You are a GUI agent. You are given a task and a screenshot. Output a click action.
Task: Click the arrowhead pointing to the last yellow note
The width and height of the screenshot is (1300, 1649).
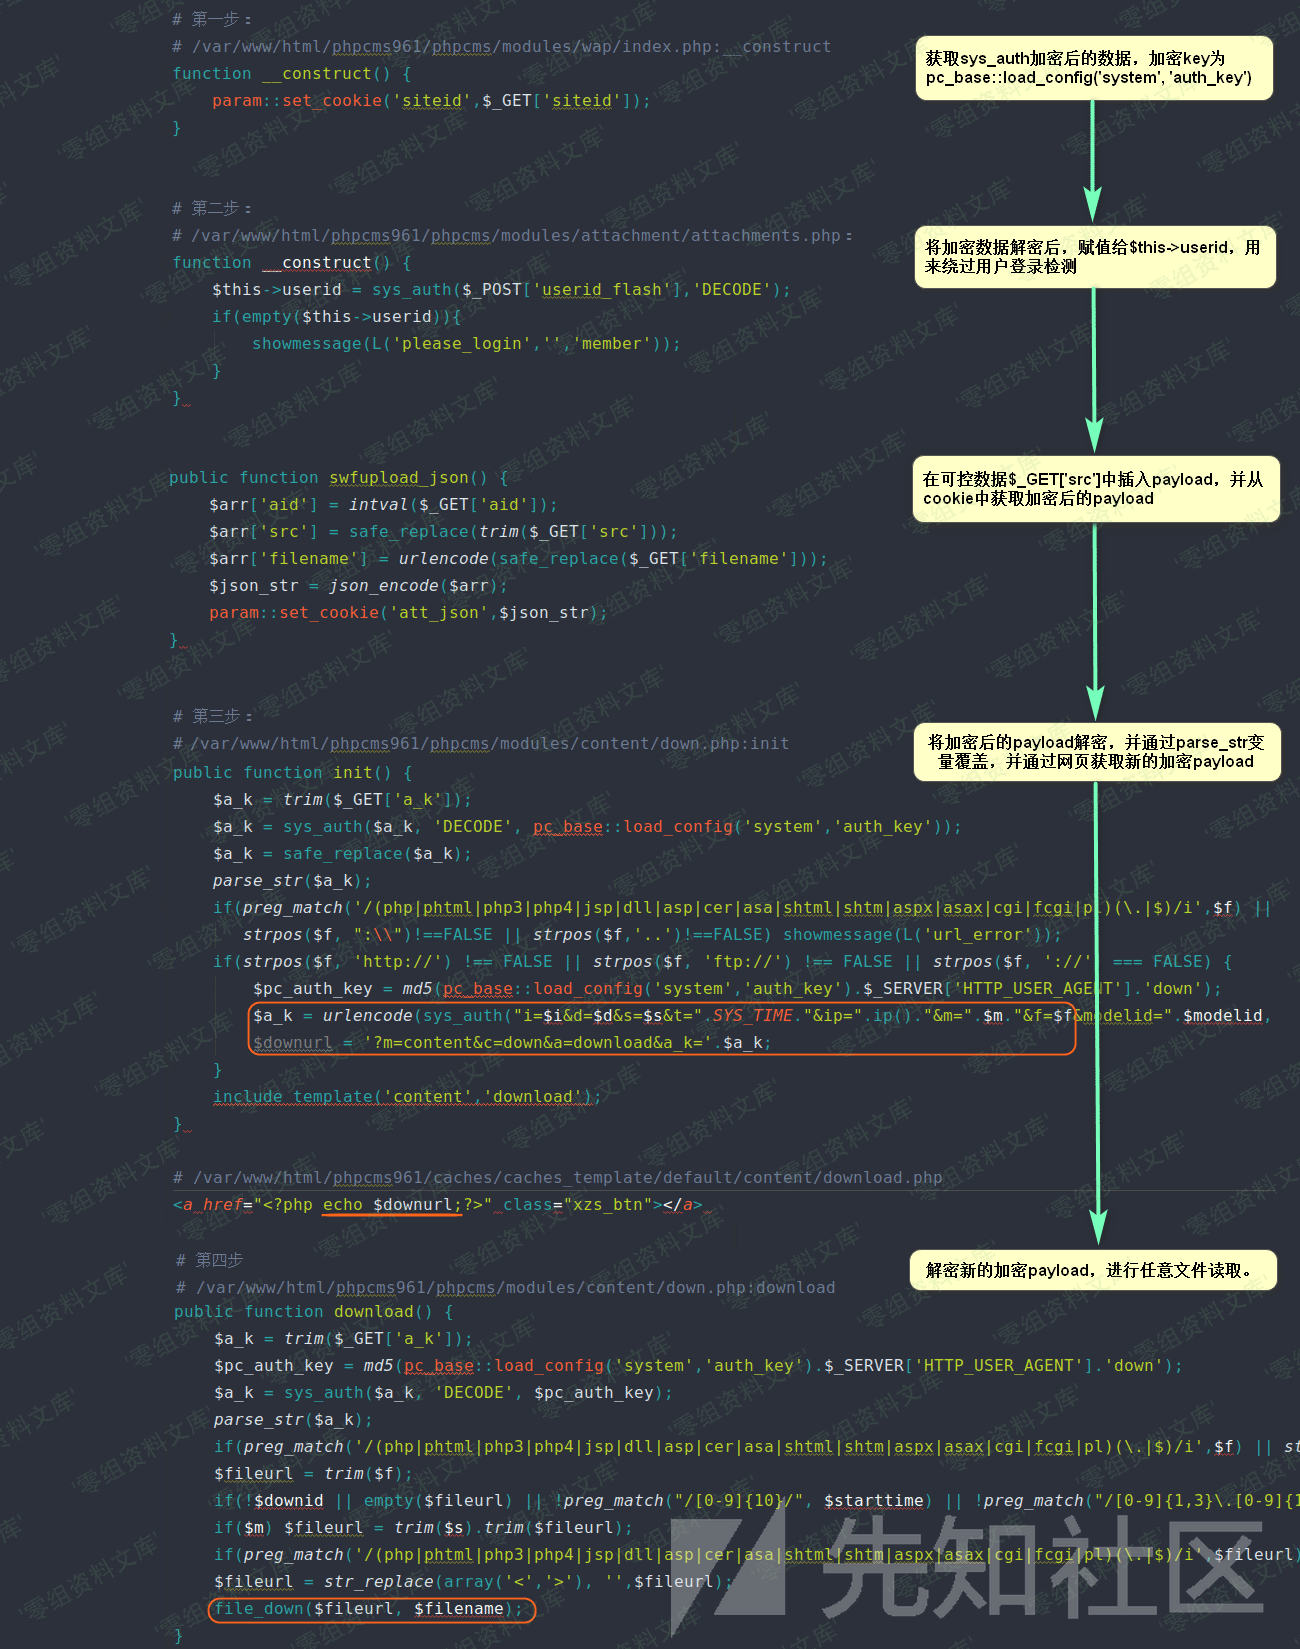coord(1098,1226)
